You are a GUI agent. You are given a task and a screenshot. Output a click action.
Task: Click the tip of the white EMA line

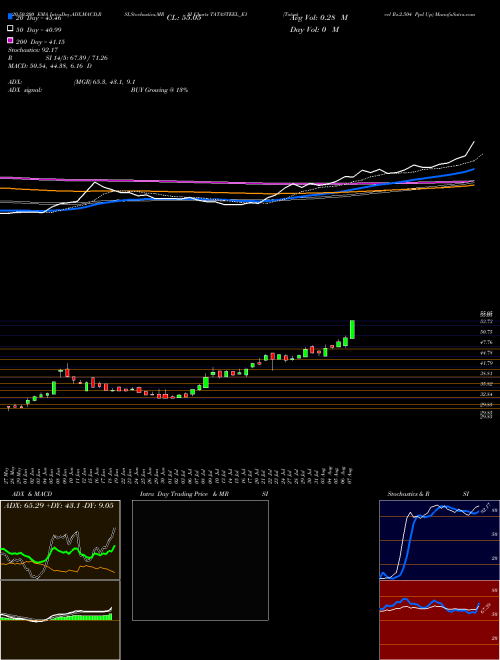[474, 142]
